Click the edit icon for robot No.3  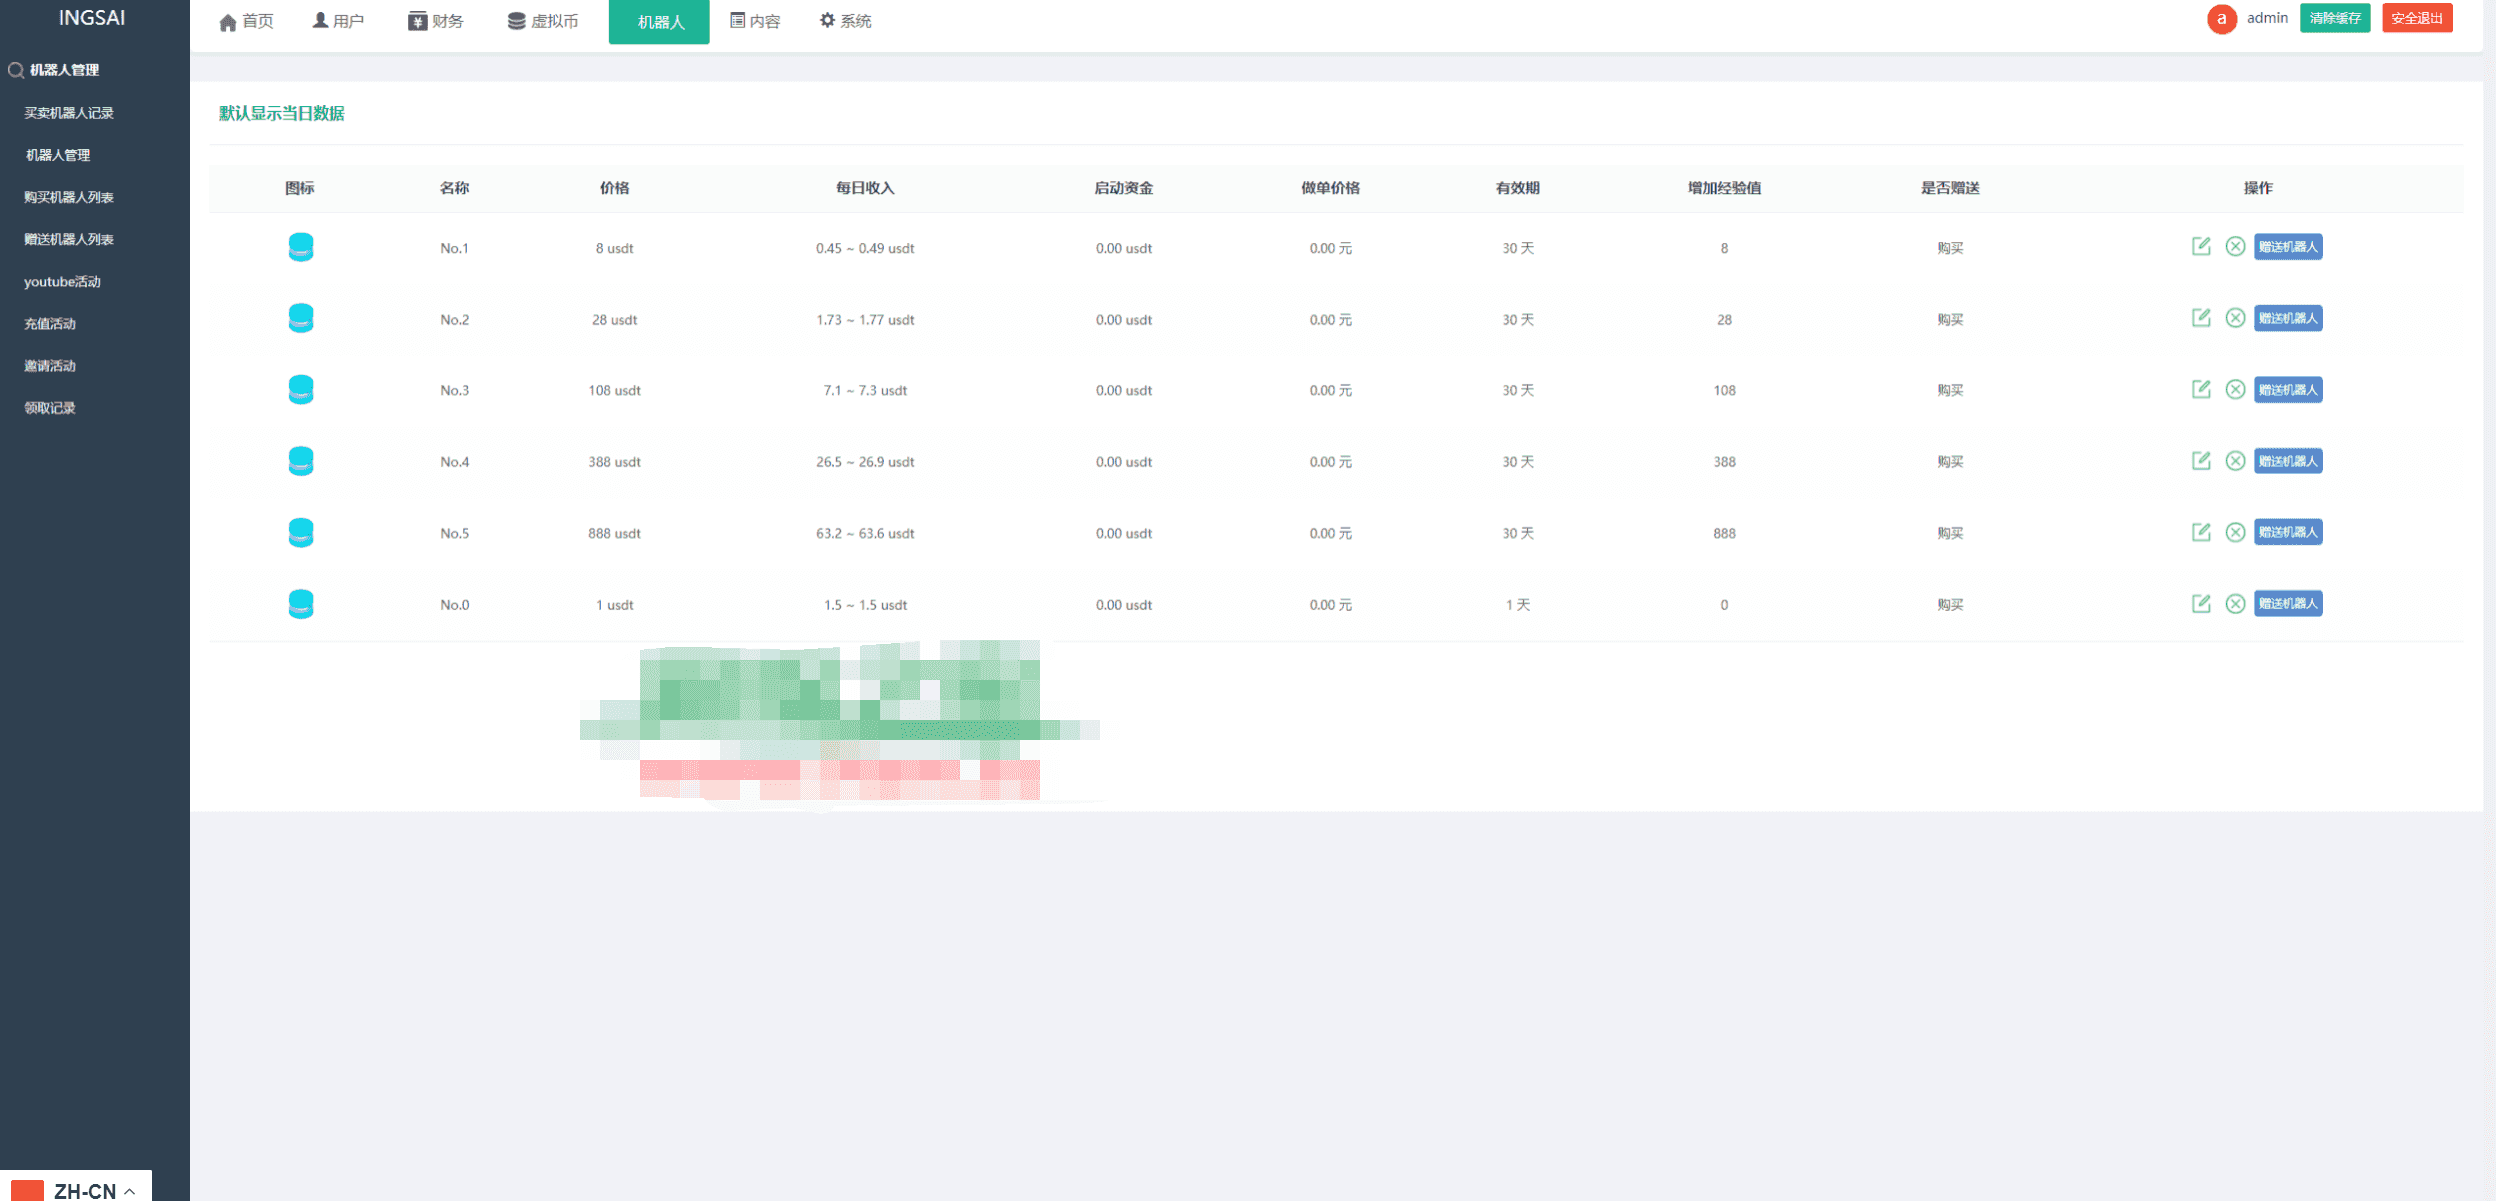coord(2200,389)
